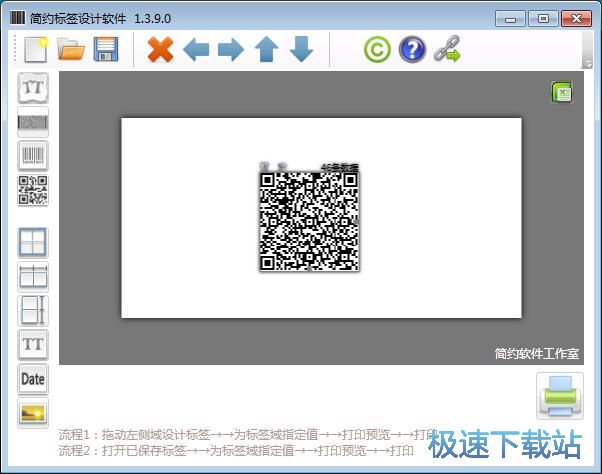Screen dimensions: 602x474
Task: Create a new blank label document
Action: coord(36,48)
